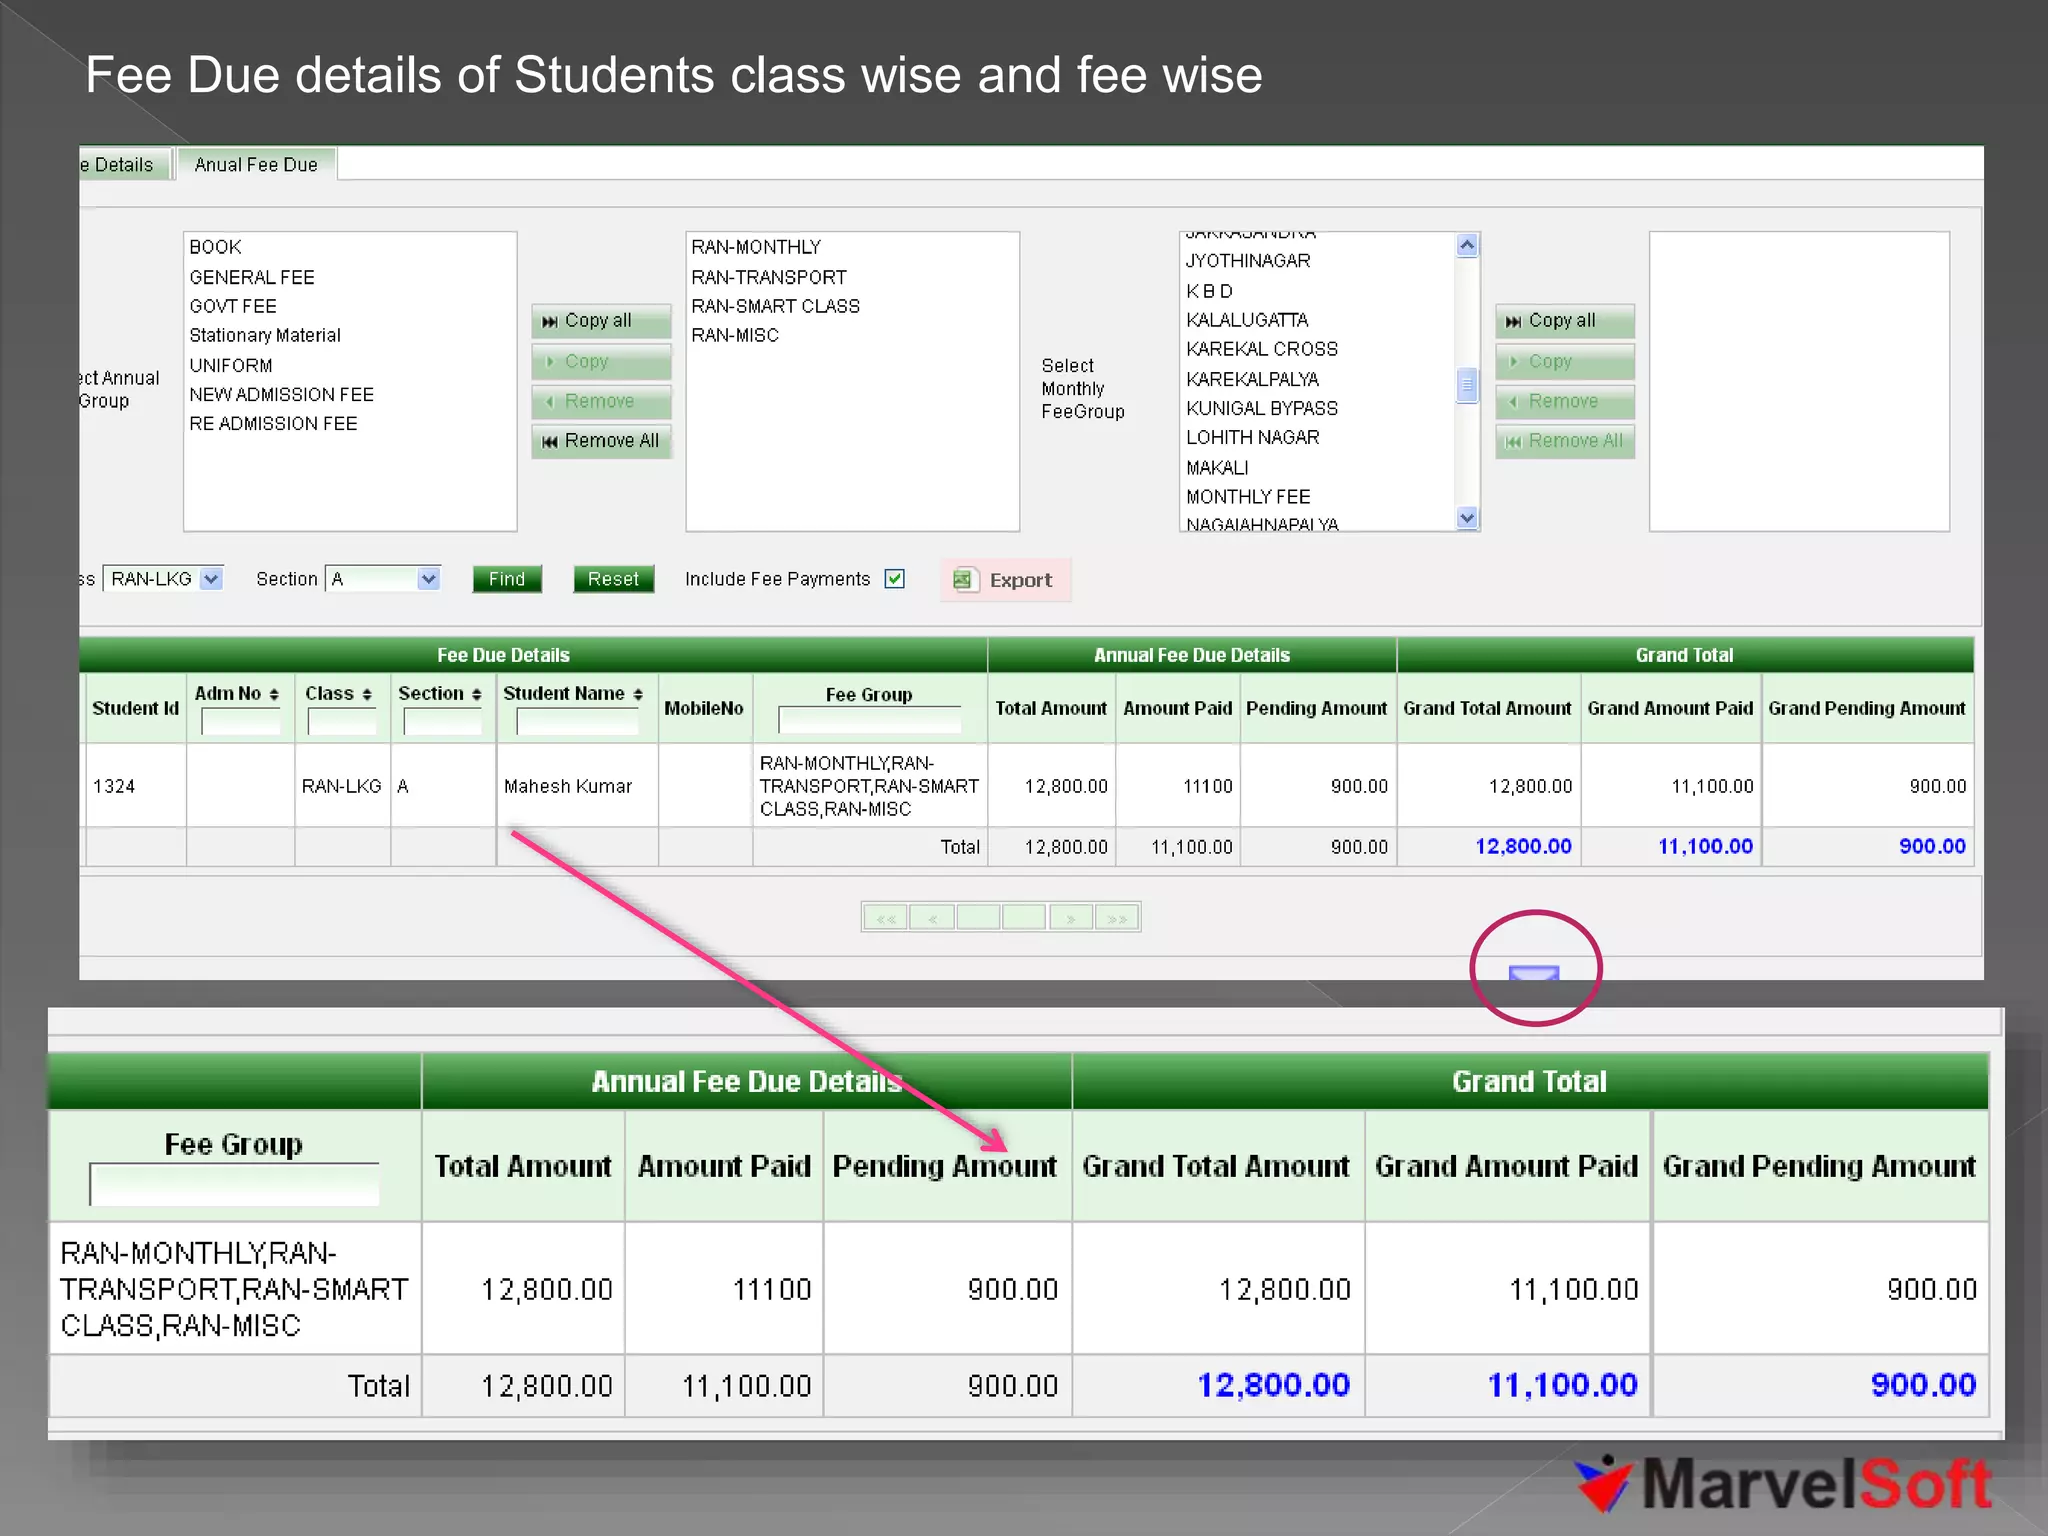This screenshot has width=2048, height=1536.
Task: Sort by Section column arrows
Action: [x=476, y=694]
